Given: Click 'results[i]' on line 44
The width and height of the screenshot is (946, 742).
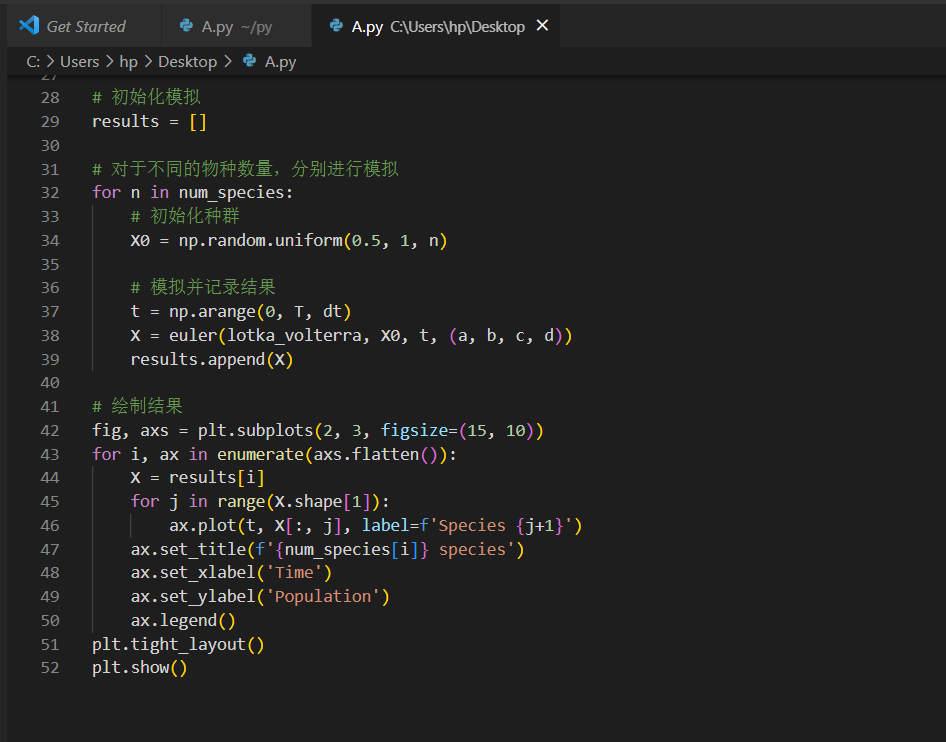Looking at the screenshot, I should point(217,478).
